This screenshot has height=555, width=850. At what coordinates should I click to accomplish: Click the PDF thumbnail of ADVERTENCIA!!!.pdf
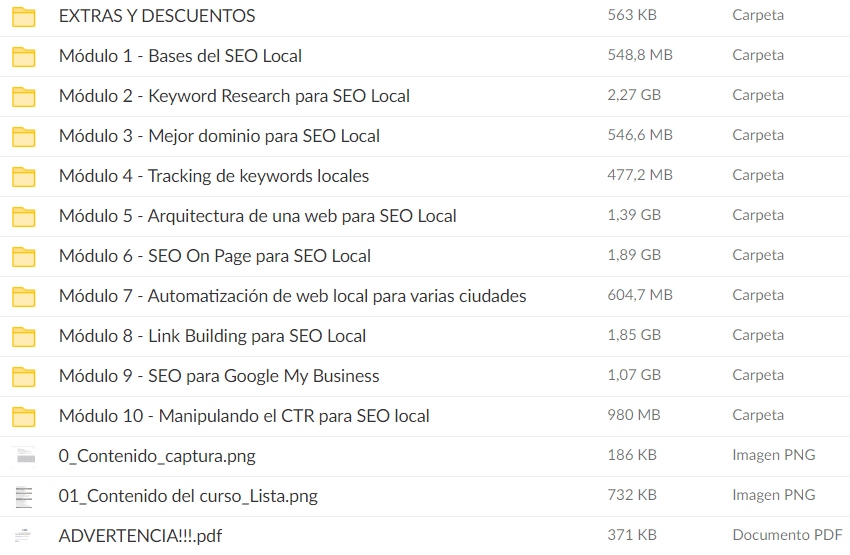(24, 536)
